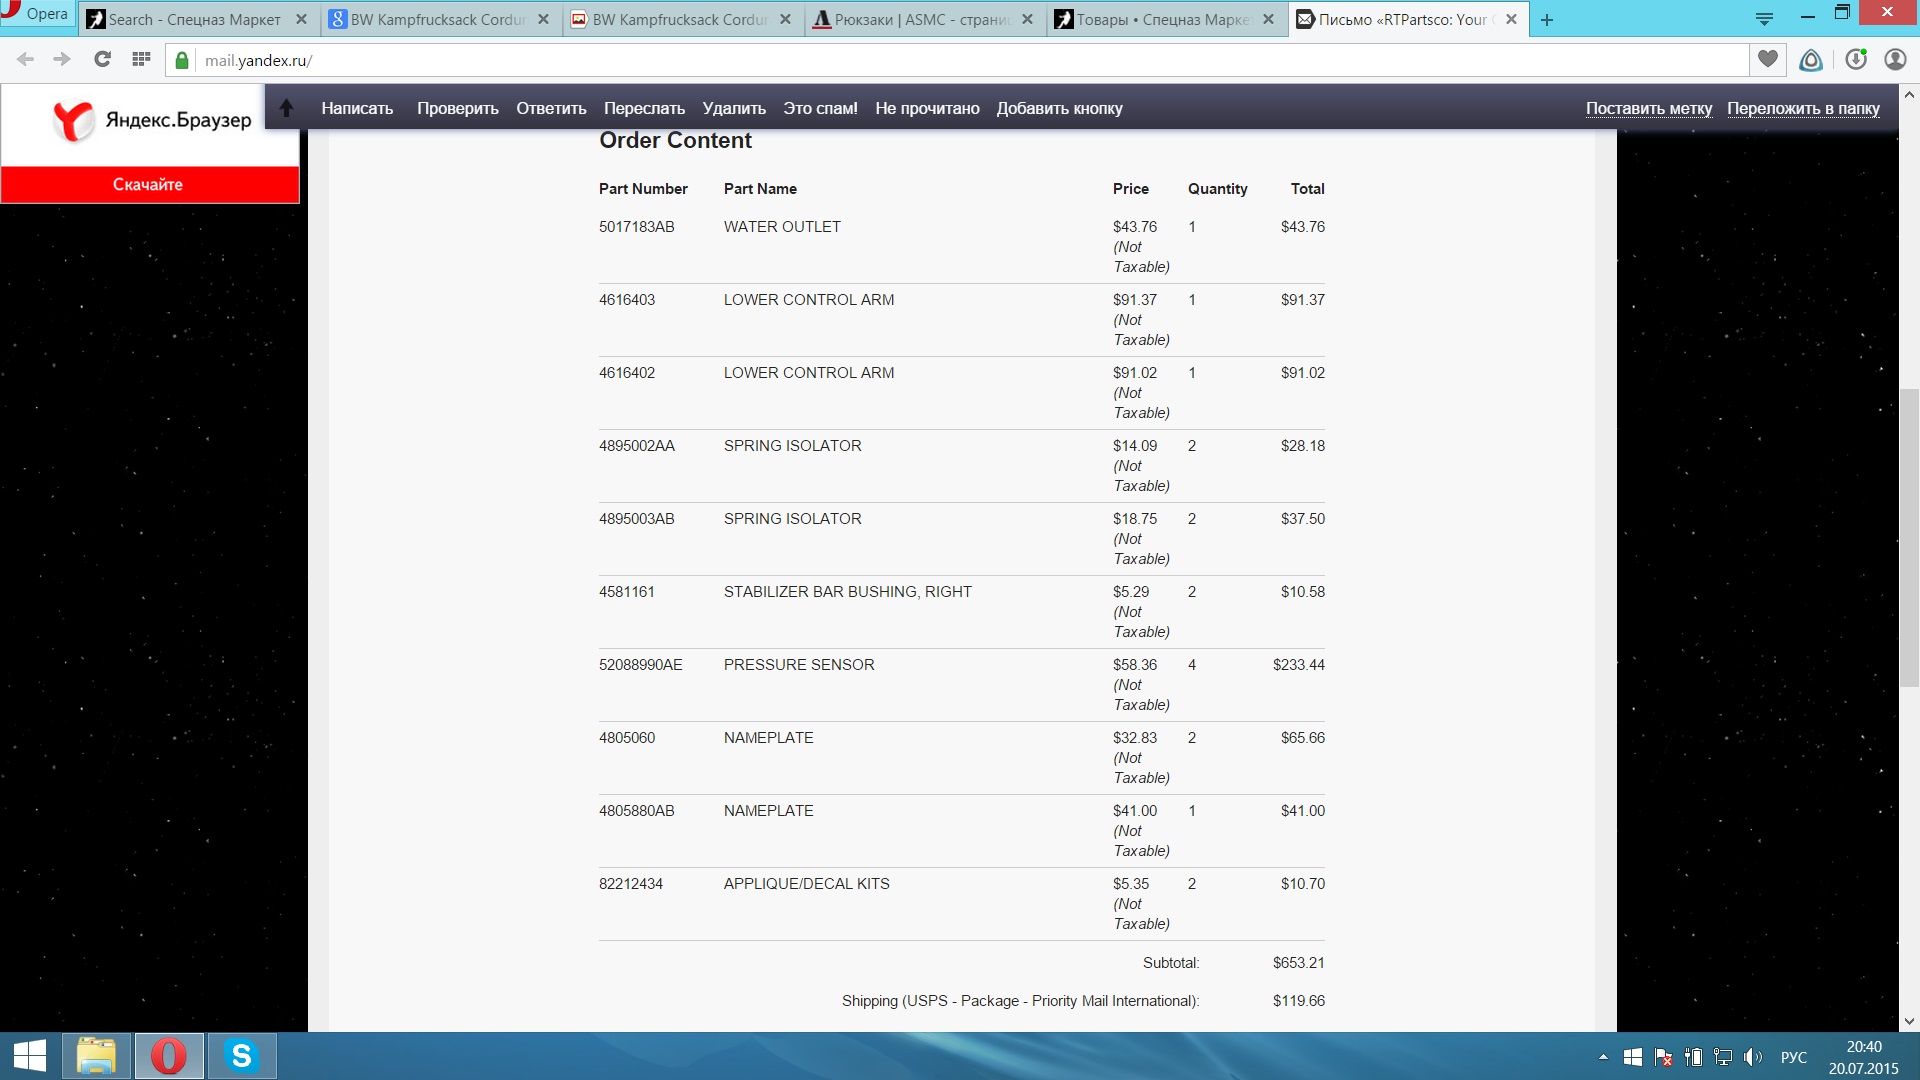Screen dimensions: 1920x1080
Task: Open Skype from the taskbar
Action: 242,1056
